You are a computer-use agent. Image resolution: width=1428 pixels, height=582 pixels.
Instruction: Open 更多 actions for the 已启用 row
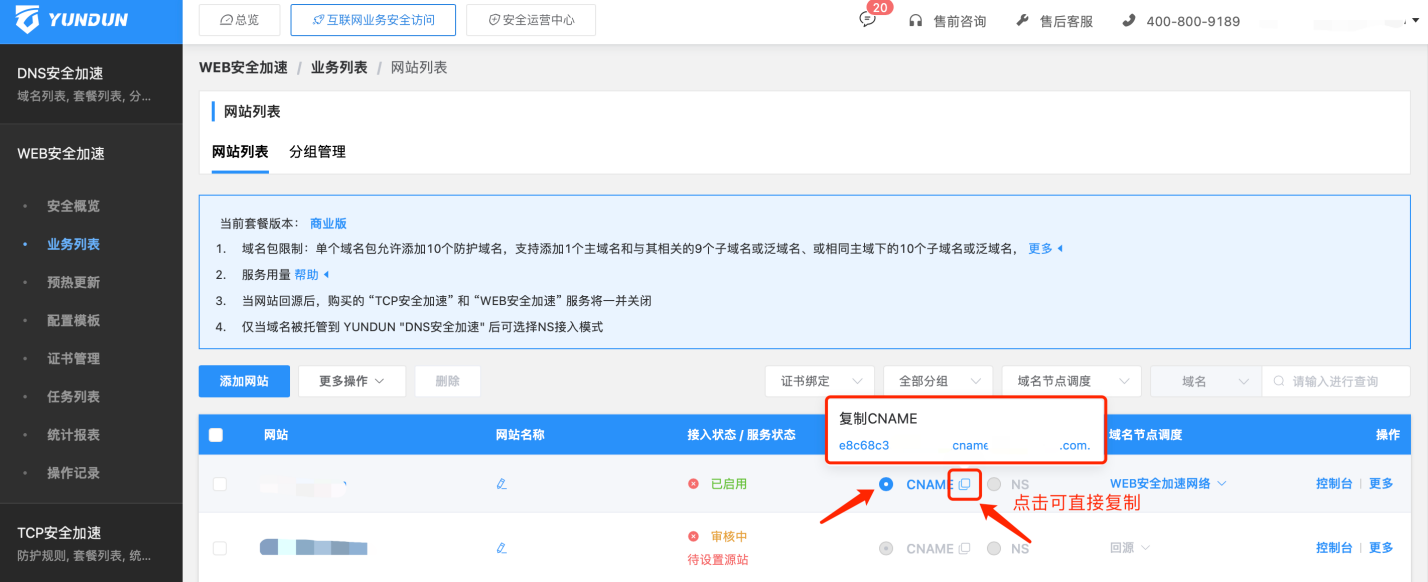coord(1381,484)
